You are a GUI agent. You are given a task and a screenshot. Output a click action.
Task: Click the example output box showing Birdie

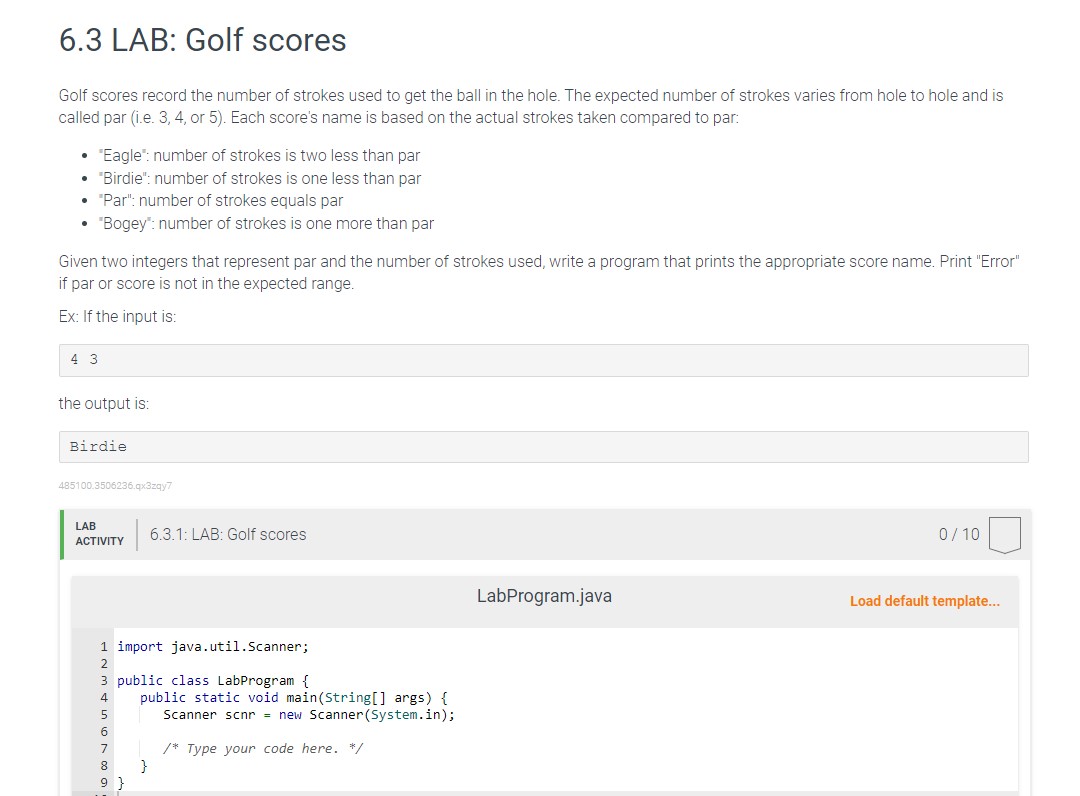543,447
